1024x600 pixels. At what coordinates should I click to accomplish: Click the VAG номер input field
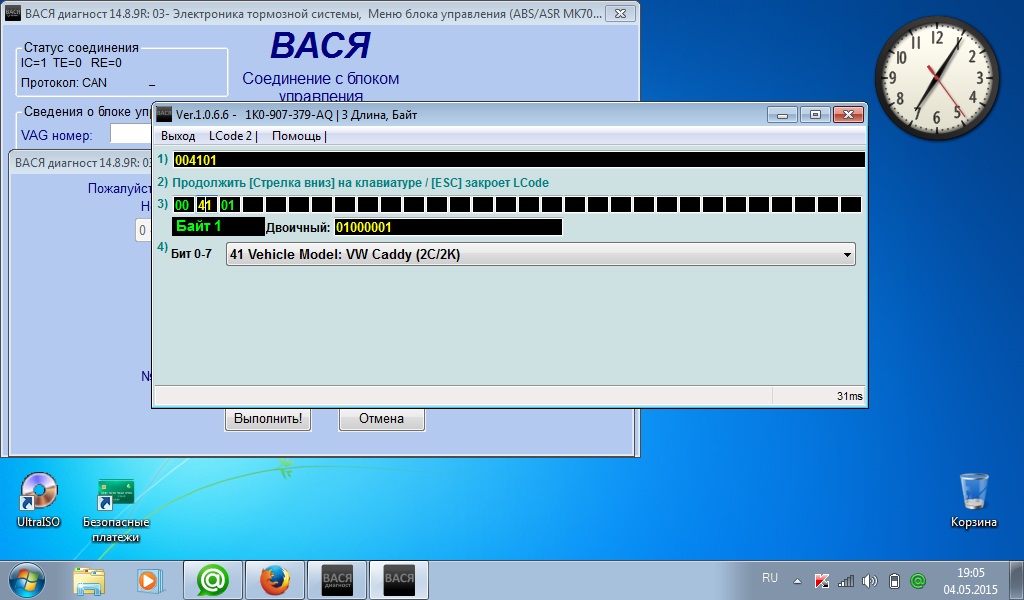(131, 134)
